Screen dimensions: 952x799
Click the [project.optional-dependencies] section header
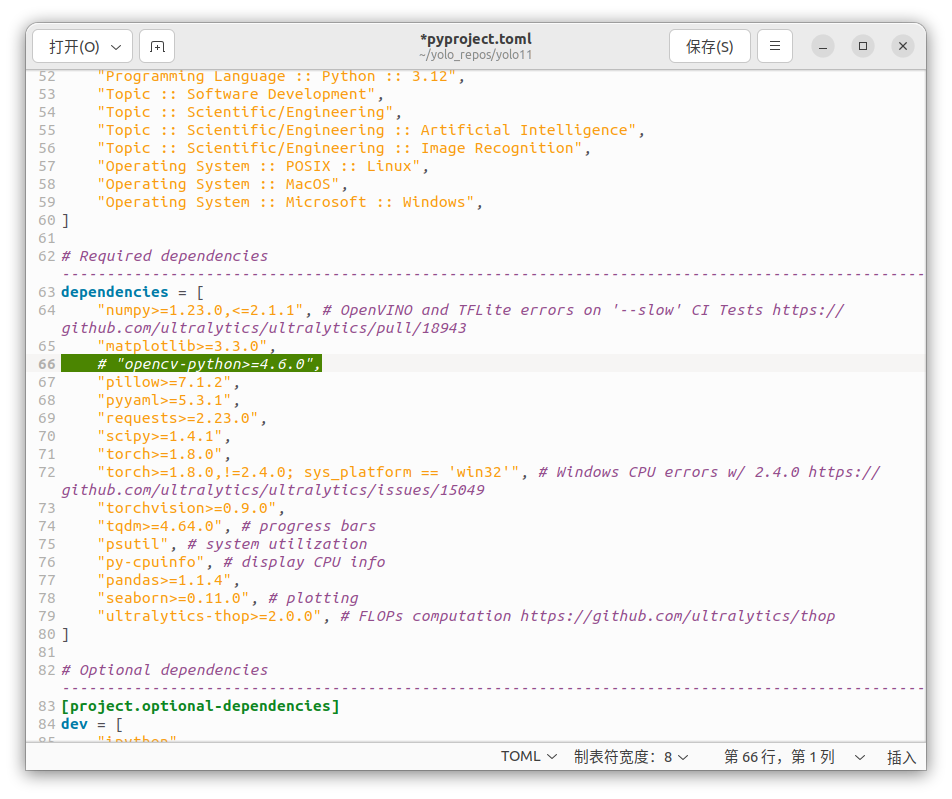pyautogui.click(x=200, y=706)
